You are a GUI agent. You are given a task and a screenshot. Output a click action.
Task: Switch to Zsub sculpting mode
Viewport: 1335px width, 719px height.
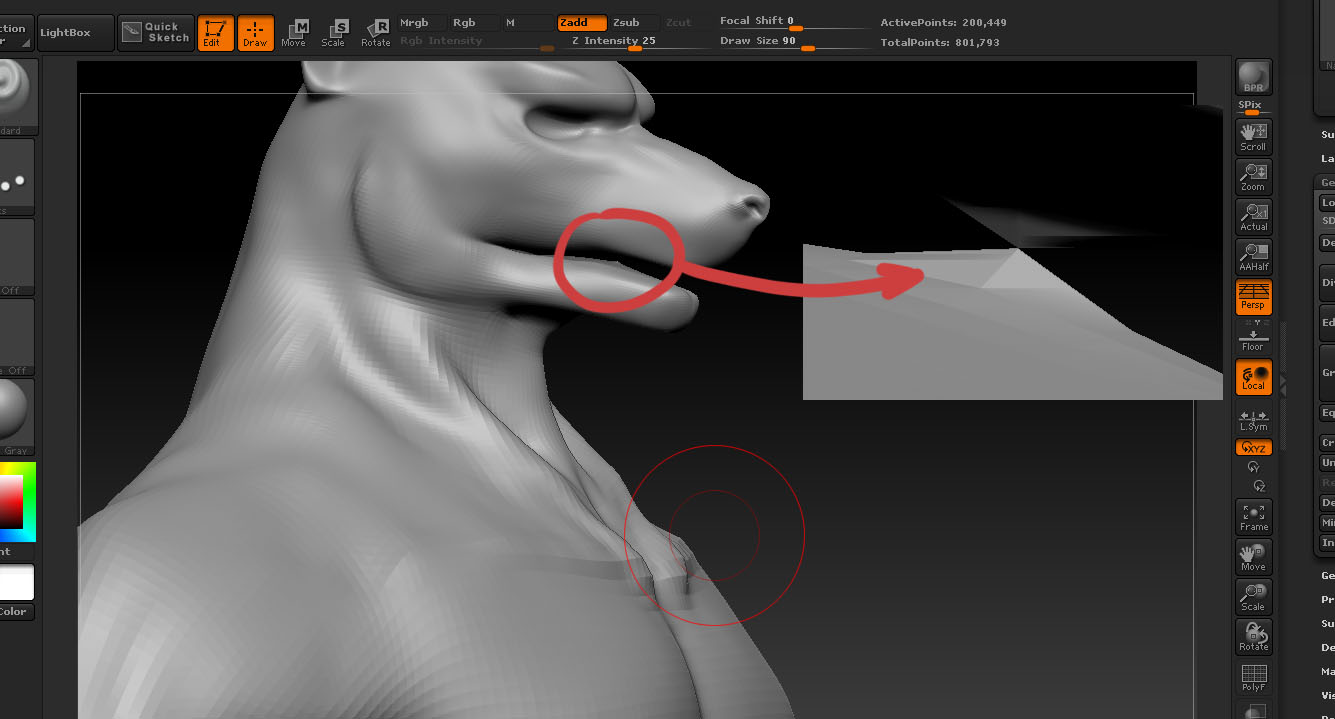pos(634,22)
